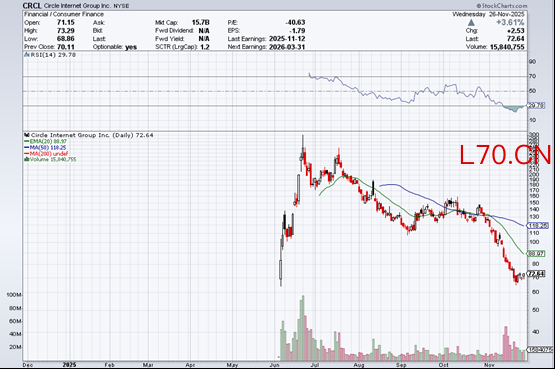Click the 90 label on the RSI axis
The height and width of the screenshot is (369, 555).
(532, 62)
